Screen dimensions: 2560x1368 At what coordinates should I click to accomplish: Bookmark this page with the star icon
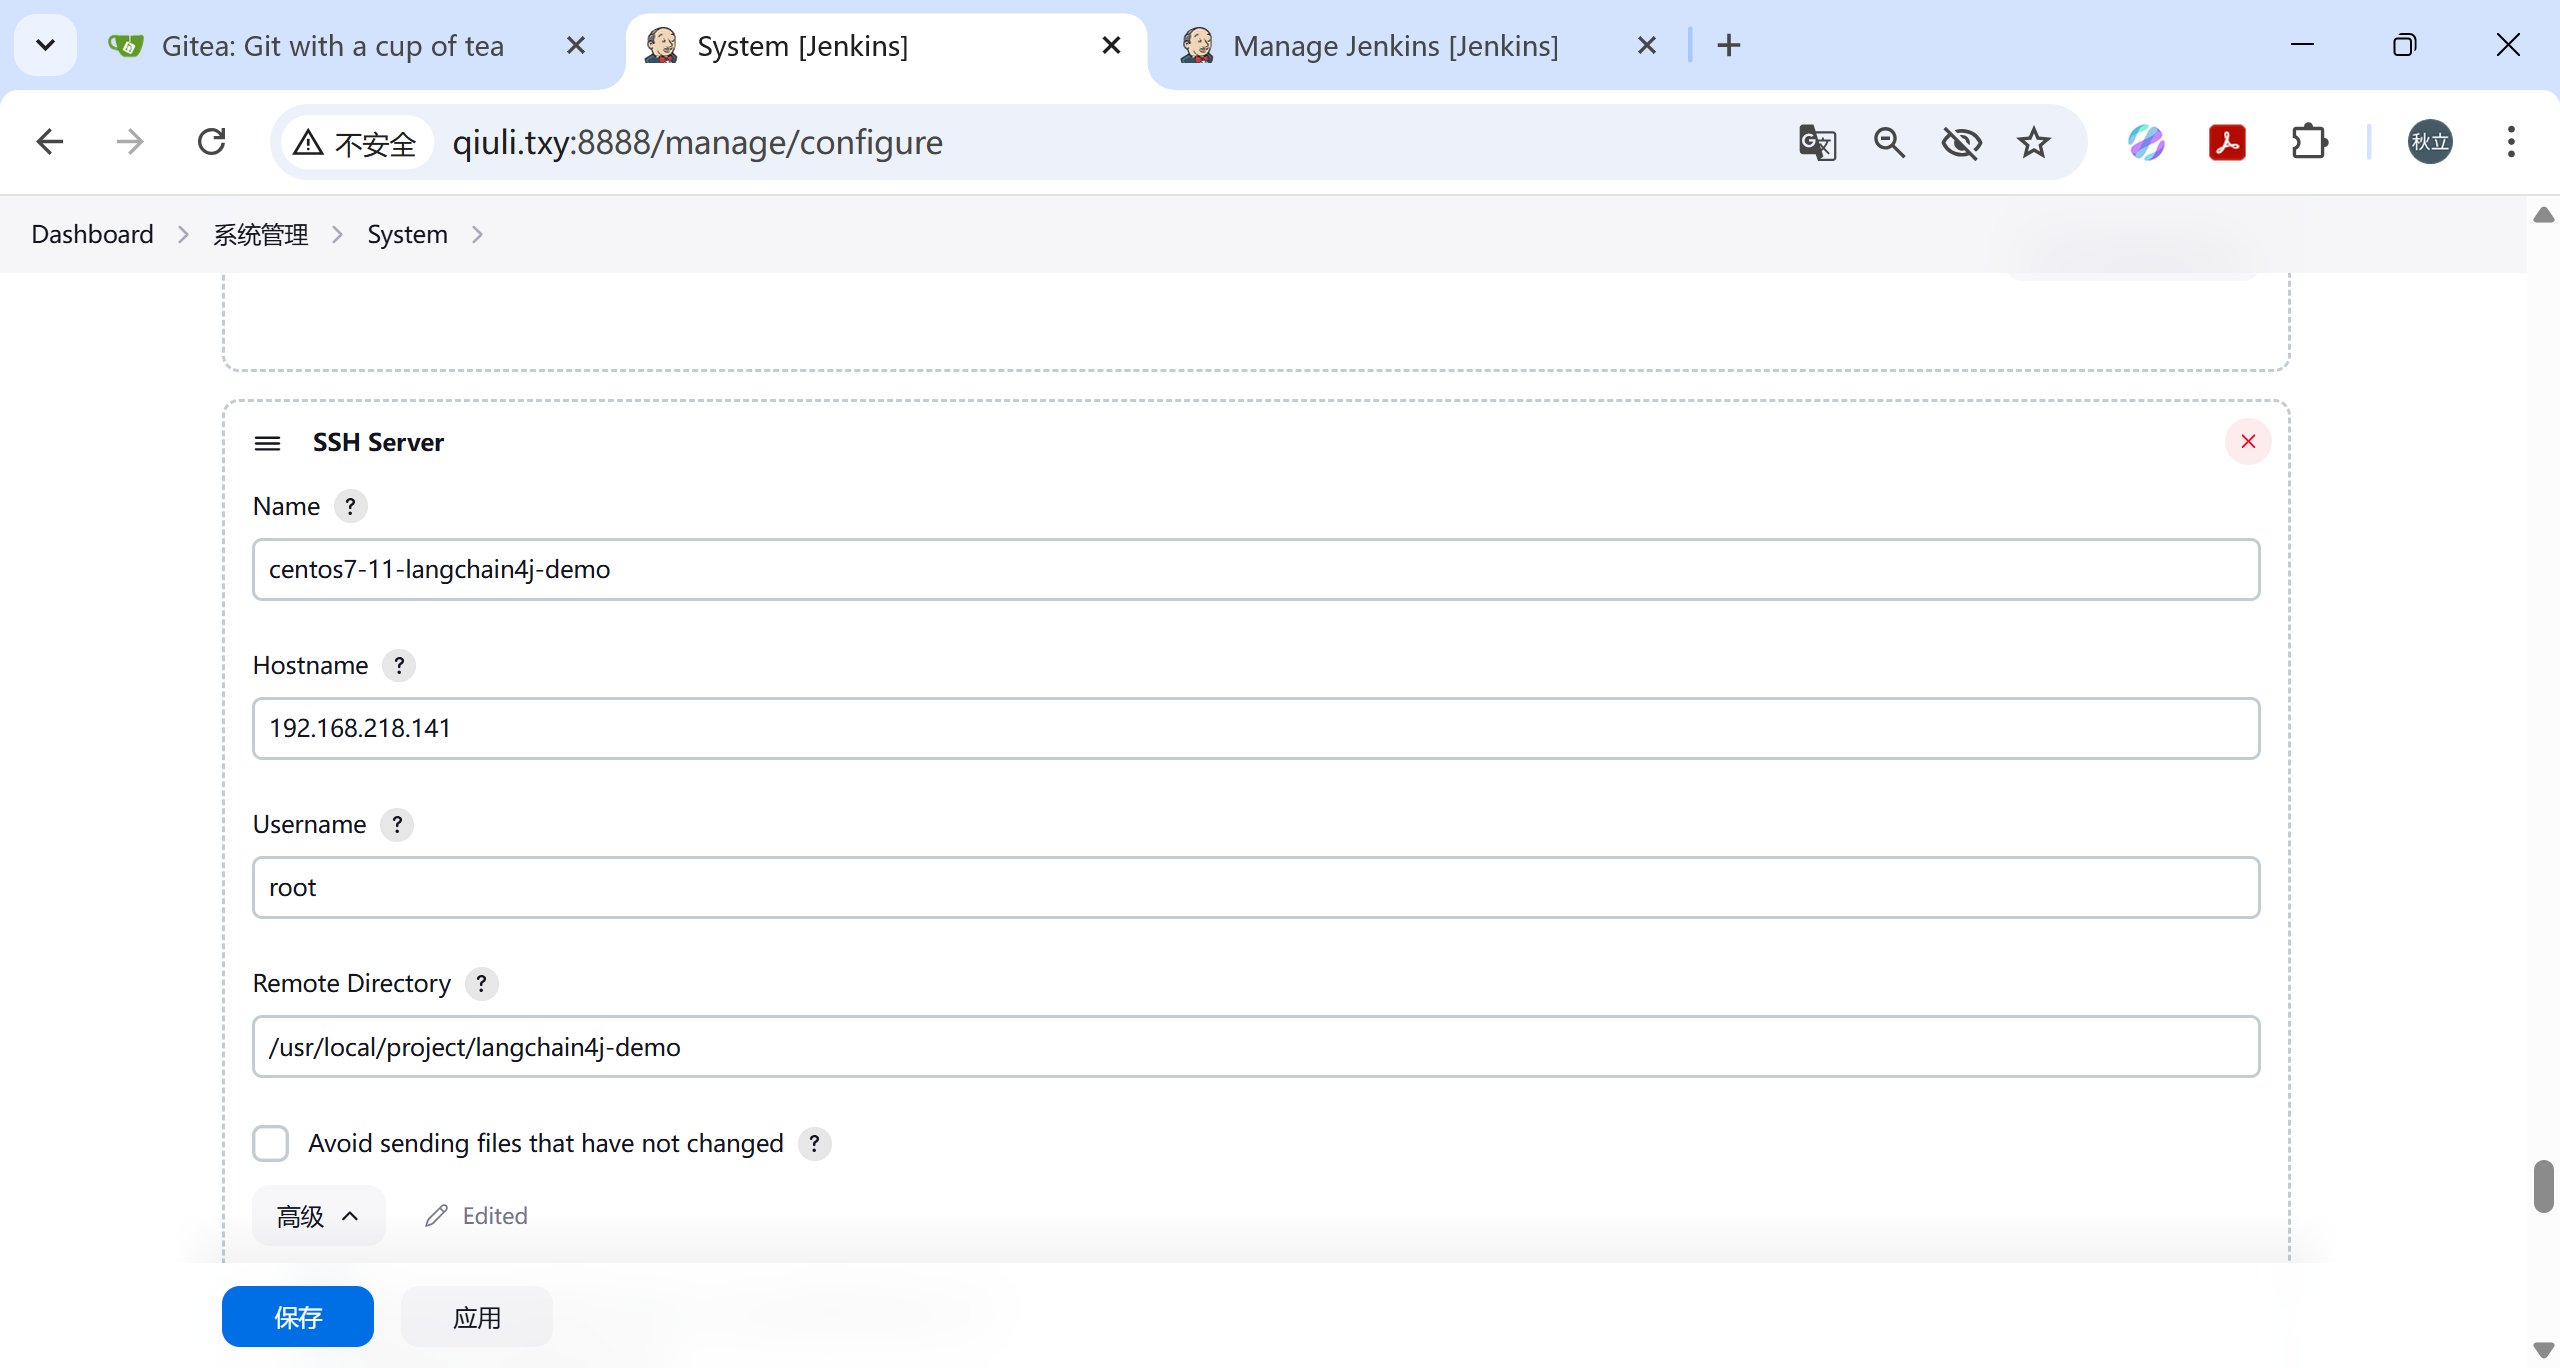point(2033,142)
